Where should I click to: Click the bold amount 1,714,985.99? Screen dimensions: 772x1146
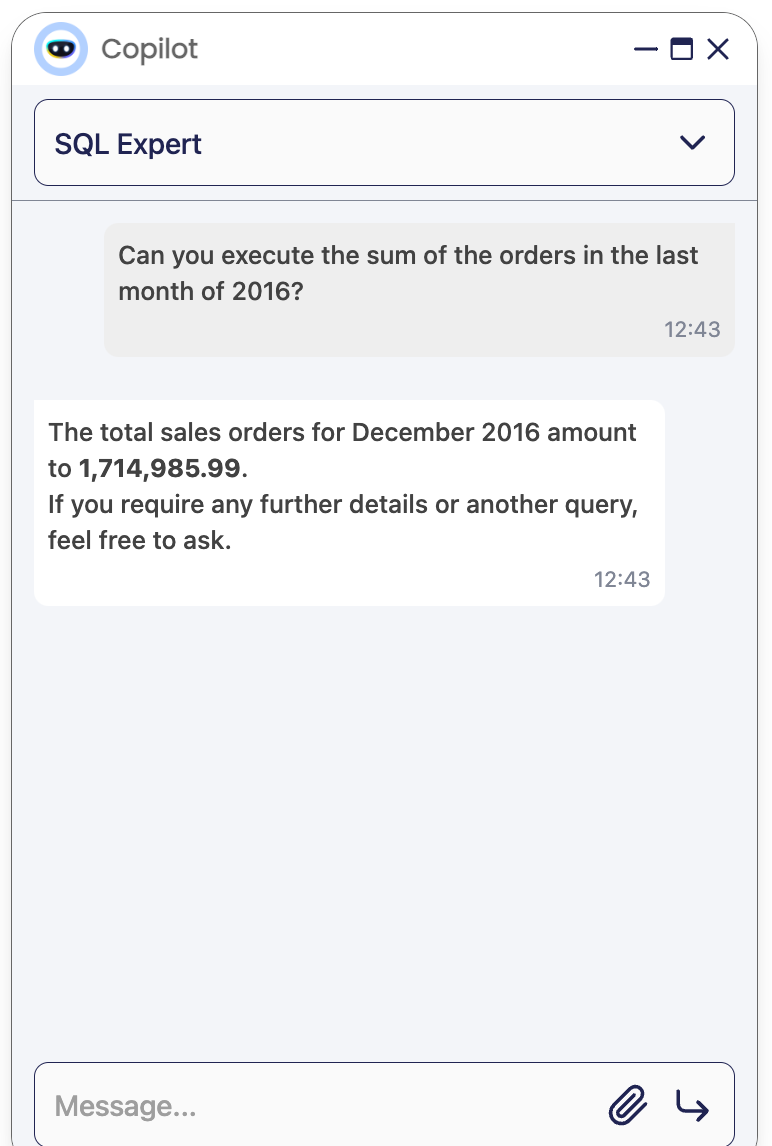click(x=159, y=468)
